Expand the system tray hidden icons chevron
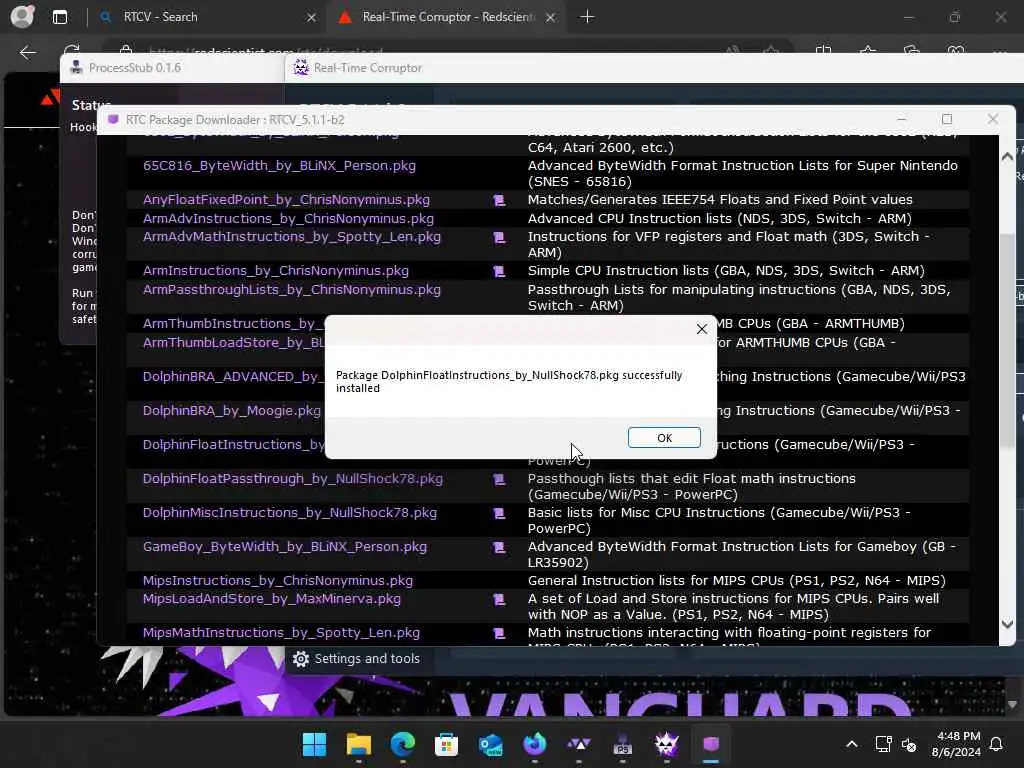 (852, 744)
